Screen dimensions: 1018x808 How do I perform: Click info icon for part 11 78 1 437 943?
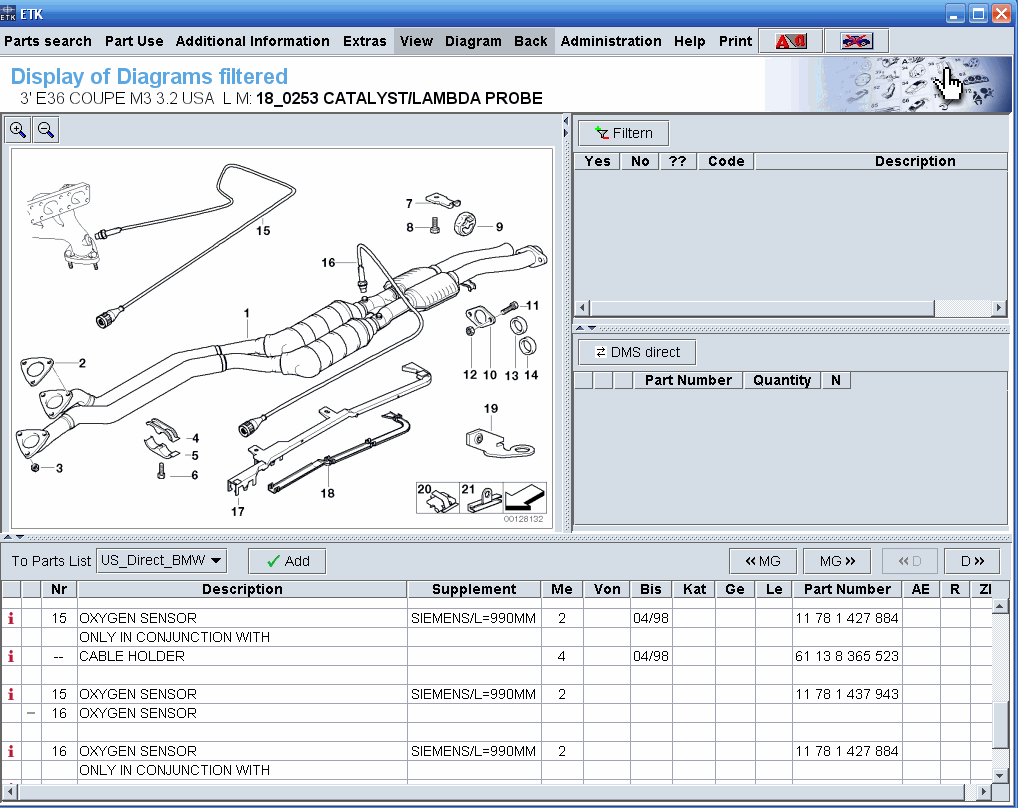coord(11,694)
